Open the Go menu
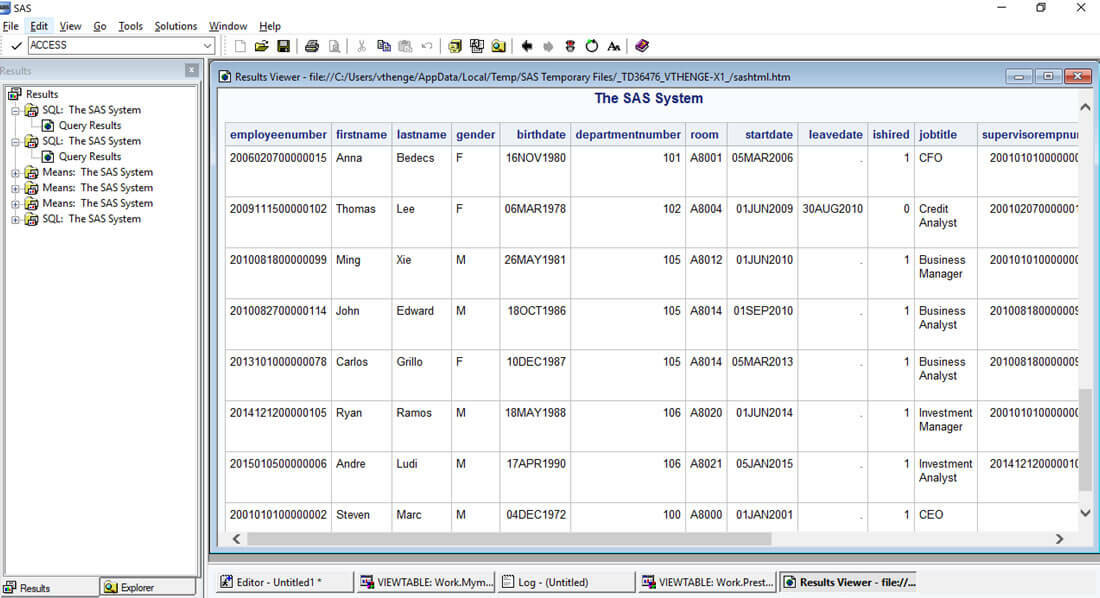This screenshot has height=598, width=1100. [100, 26]
